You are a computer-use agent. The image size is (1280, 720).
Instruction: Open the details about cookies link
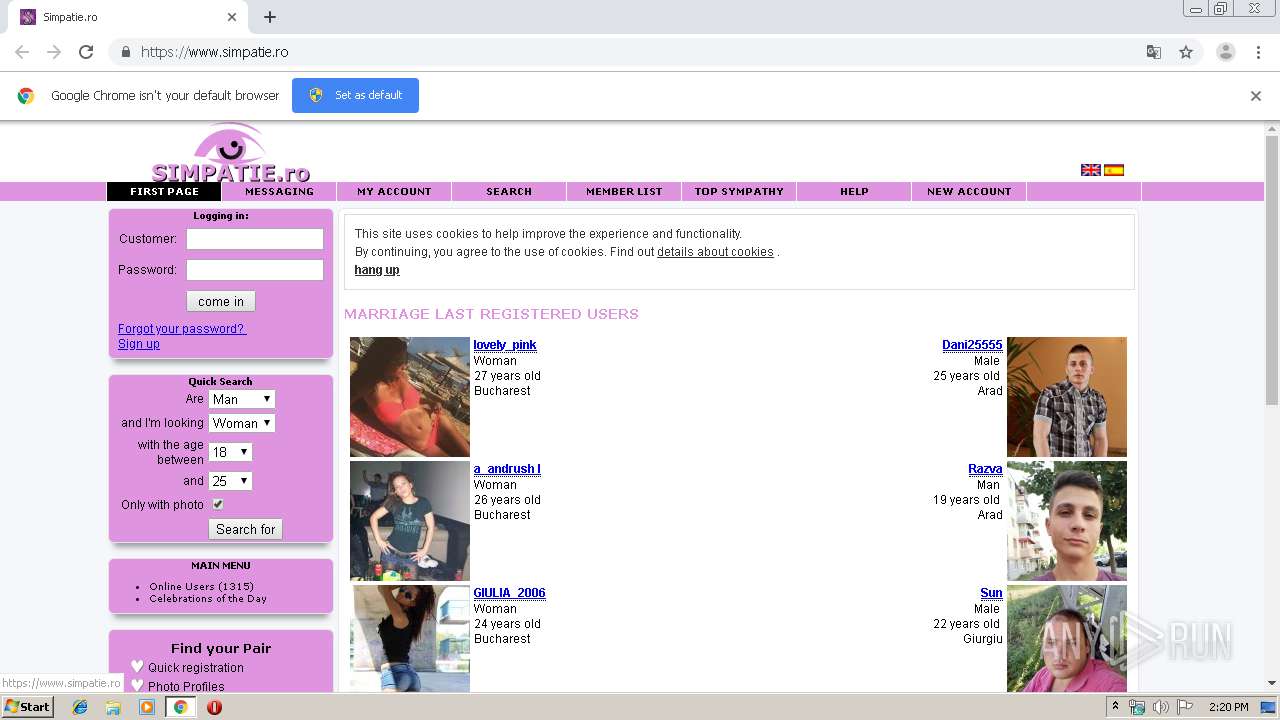[715, 252]
